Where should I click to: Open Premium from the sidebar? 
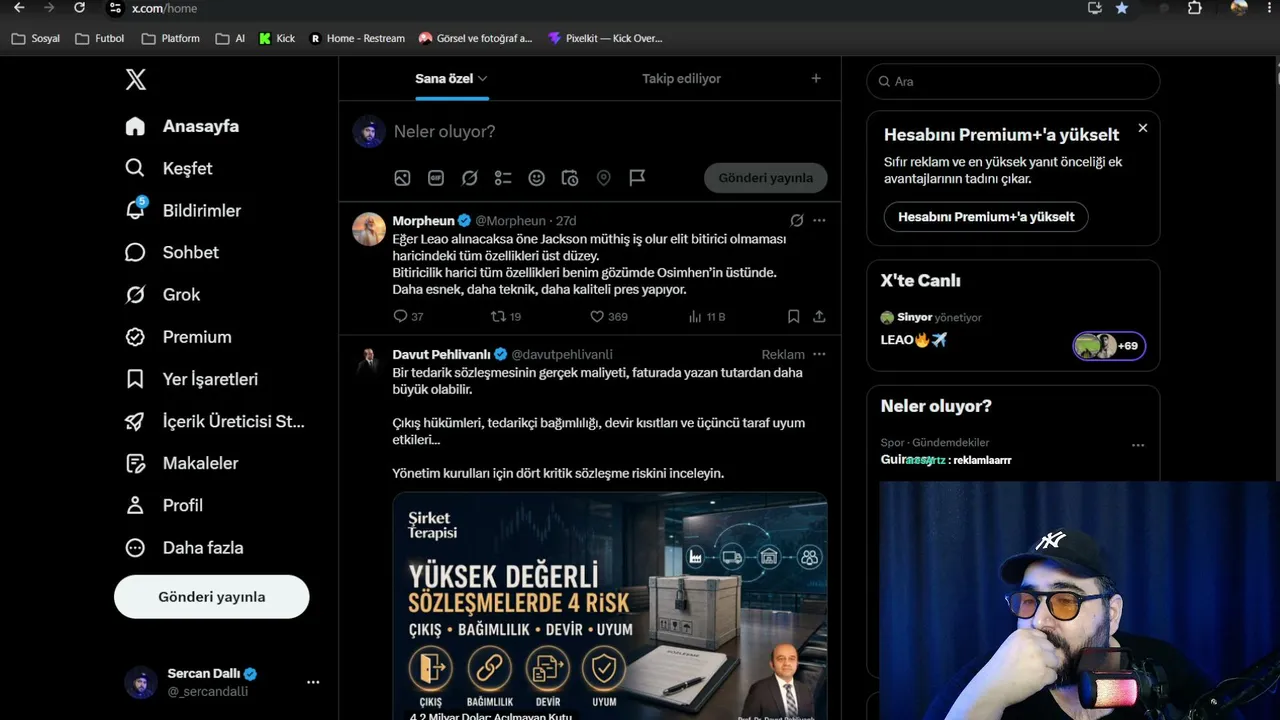click(178, 337)
